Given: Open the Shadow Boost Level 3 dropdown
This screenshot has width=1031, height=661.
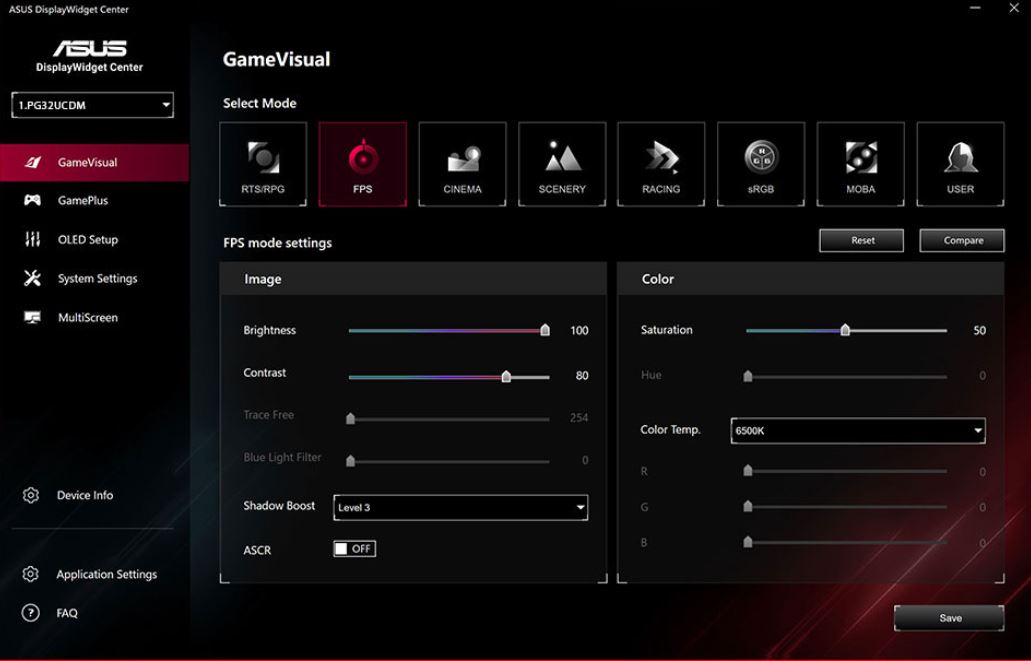Looking at the screenshot, I should point(460,508).
